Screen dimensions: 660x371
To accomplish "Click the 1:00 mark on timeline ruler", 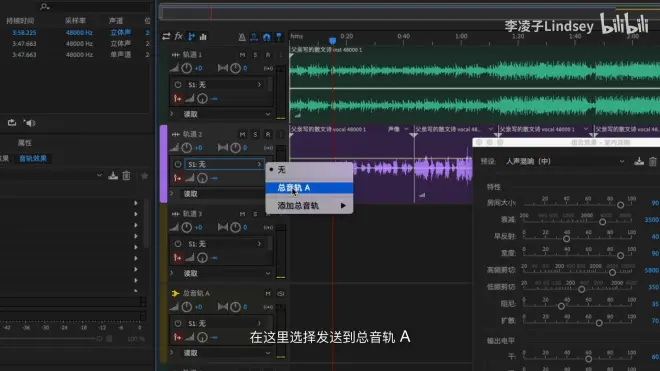I will (461, 36).
